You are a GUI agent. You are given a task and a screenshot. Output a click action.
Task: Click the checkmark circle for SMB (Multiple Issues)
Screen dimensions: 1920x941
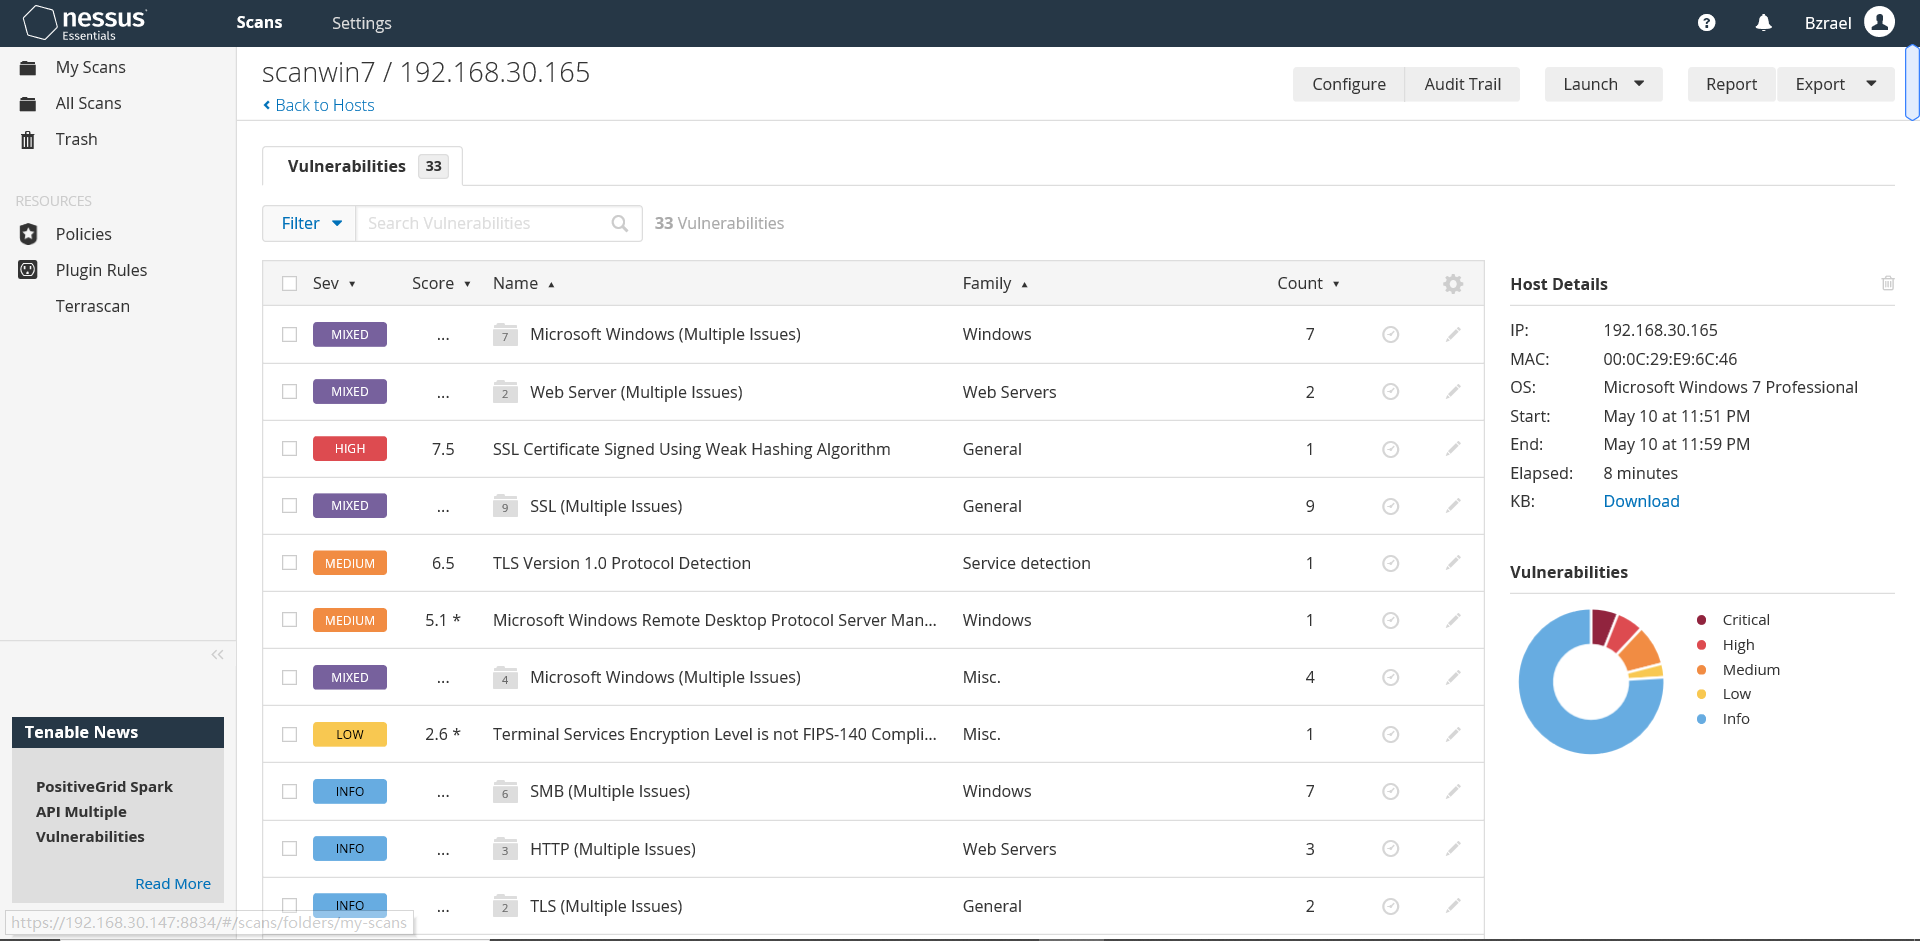[1390, 791]
